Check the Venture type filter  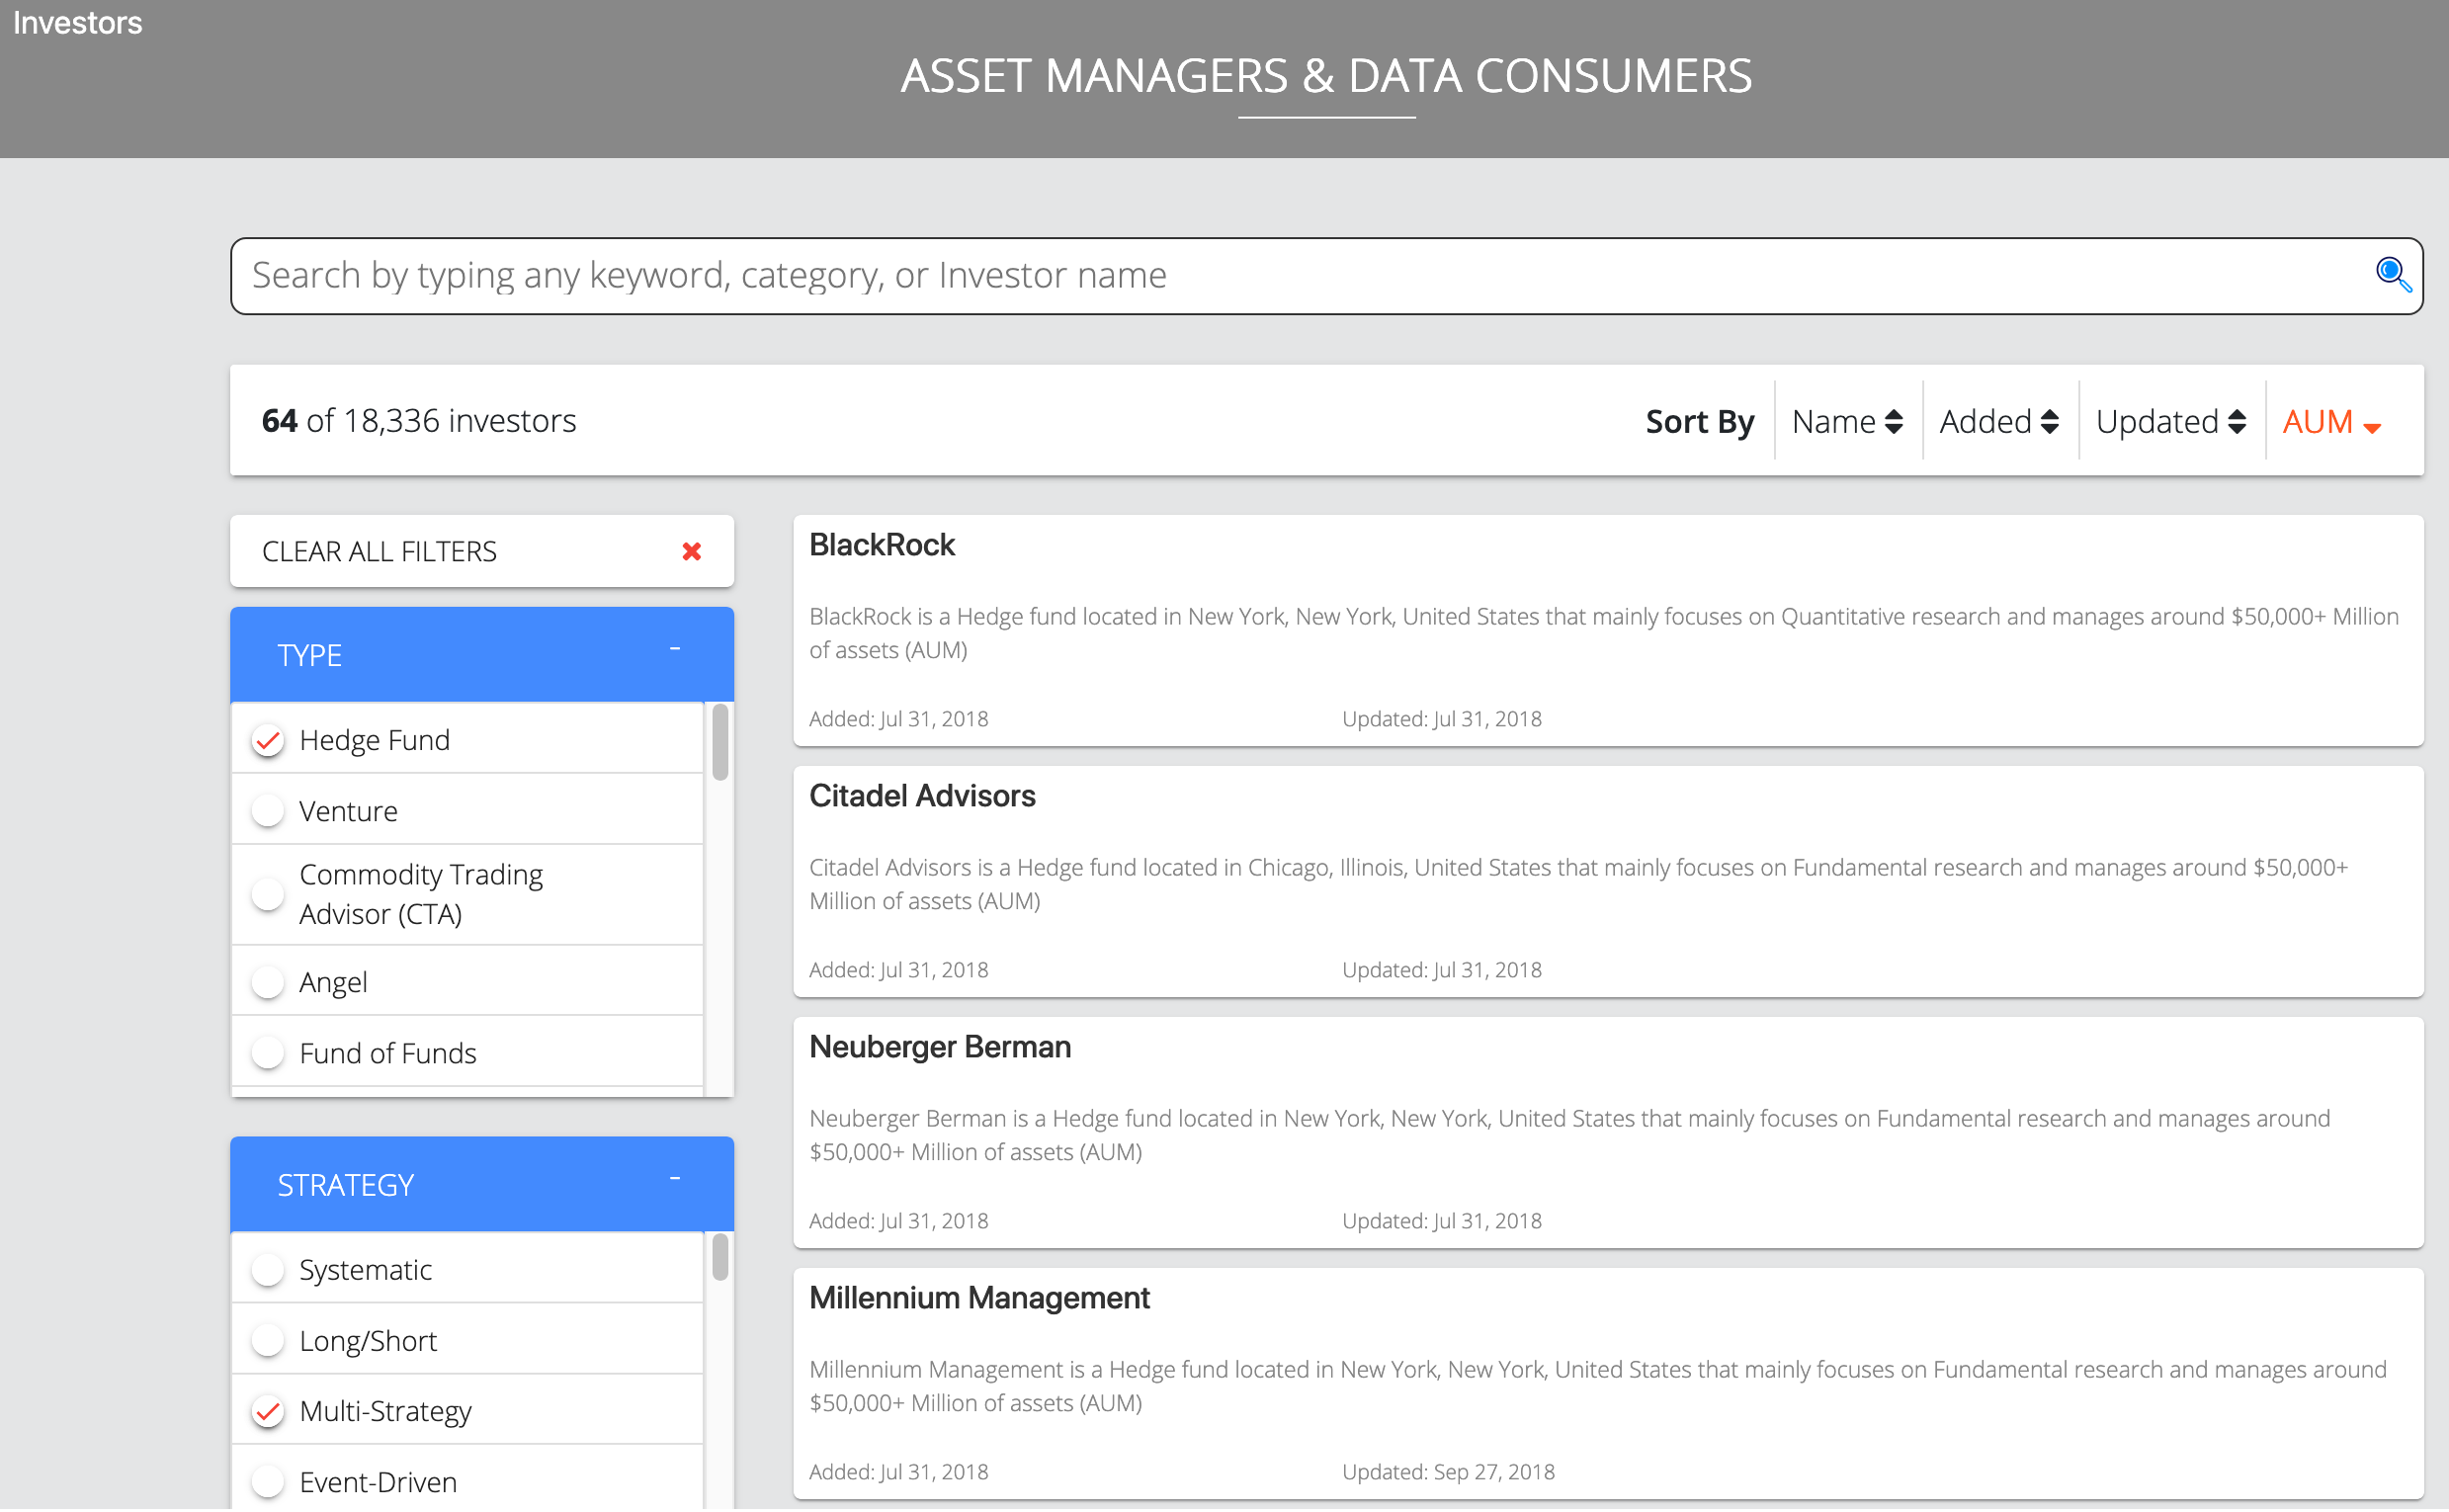click(x=268, y=811)
